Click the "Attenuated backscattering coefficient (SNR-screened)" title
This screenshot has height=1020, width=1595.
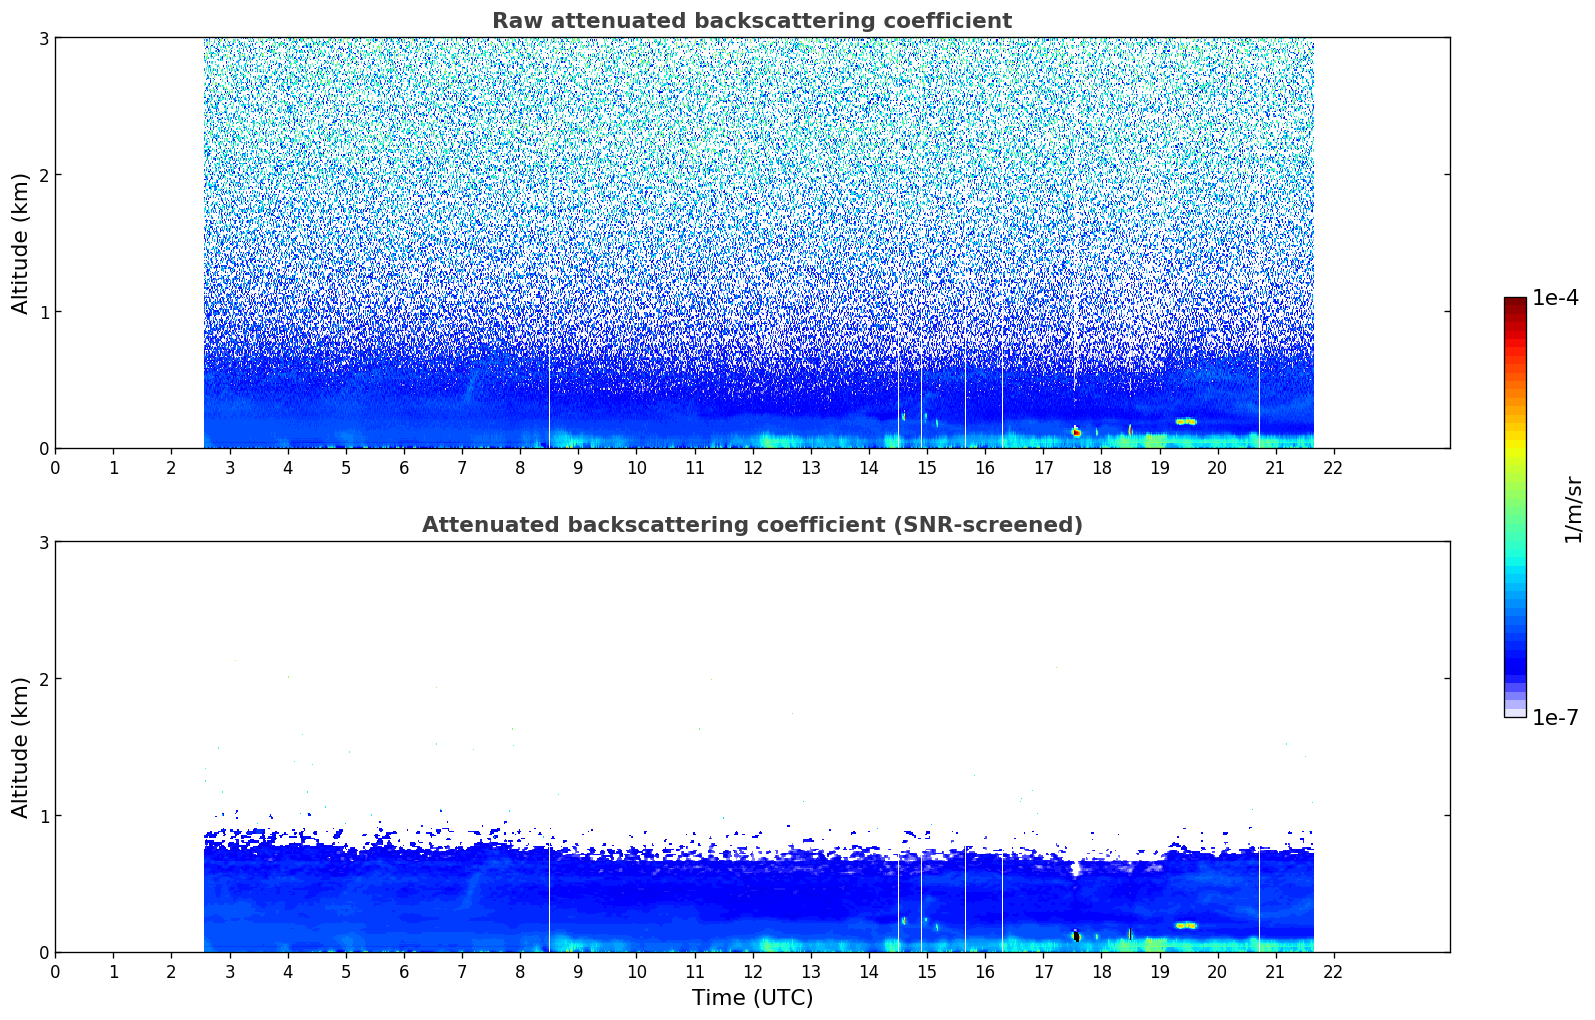click(751, 525)
